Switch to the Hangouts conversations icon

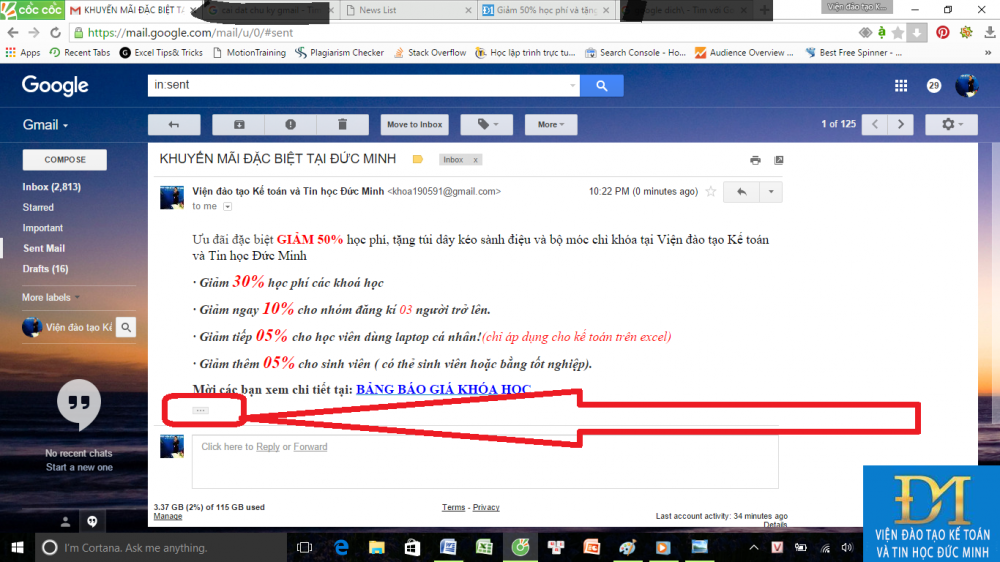point(92,522)
